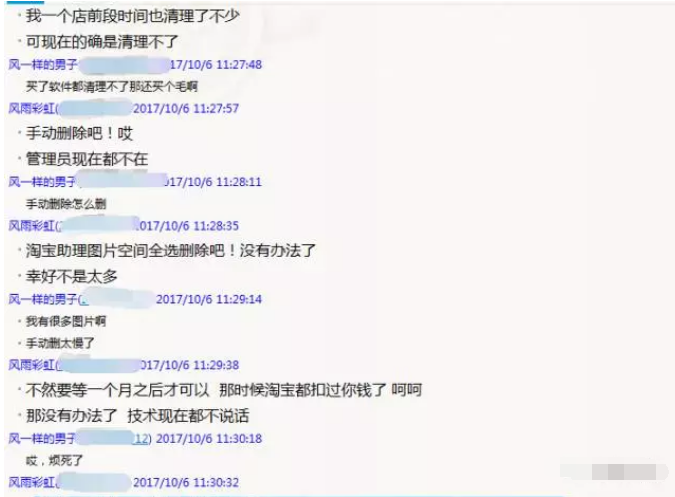This screenshot has width=675, height=497.
Task: Select message 我有很多图片啊
Action: pyautogui.click(x=66, y=321)
